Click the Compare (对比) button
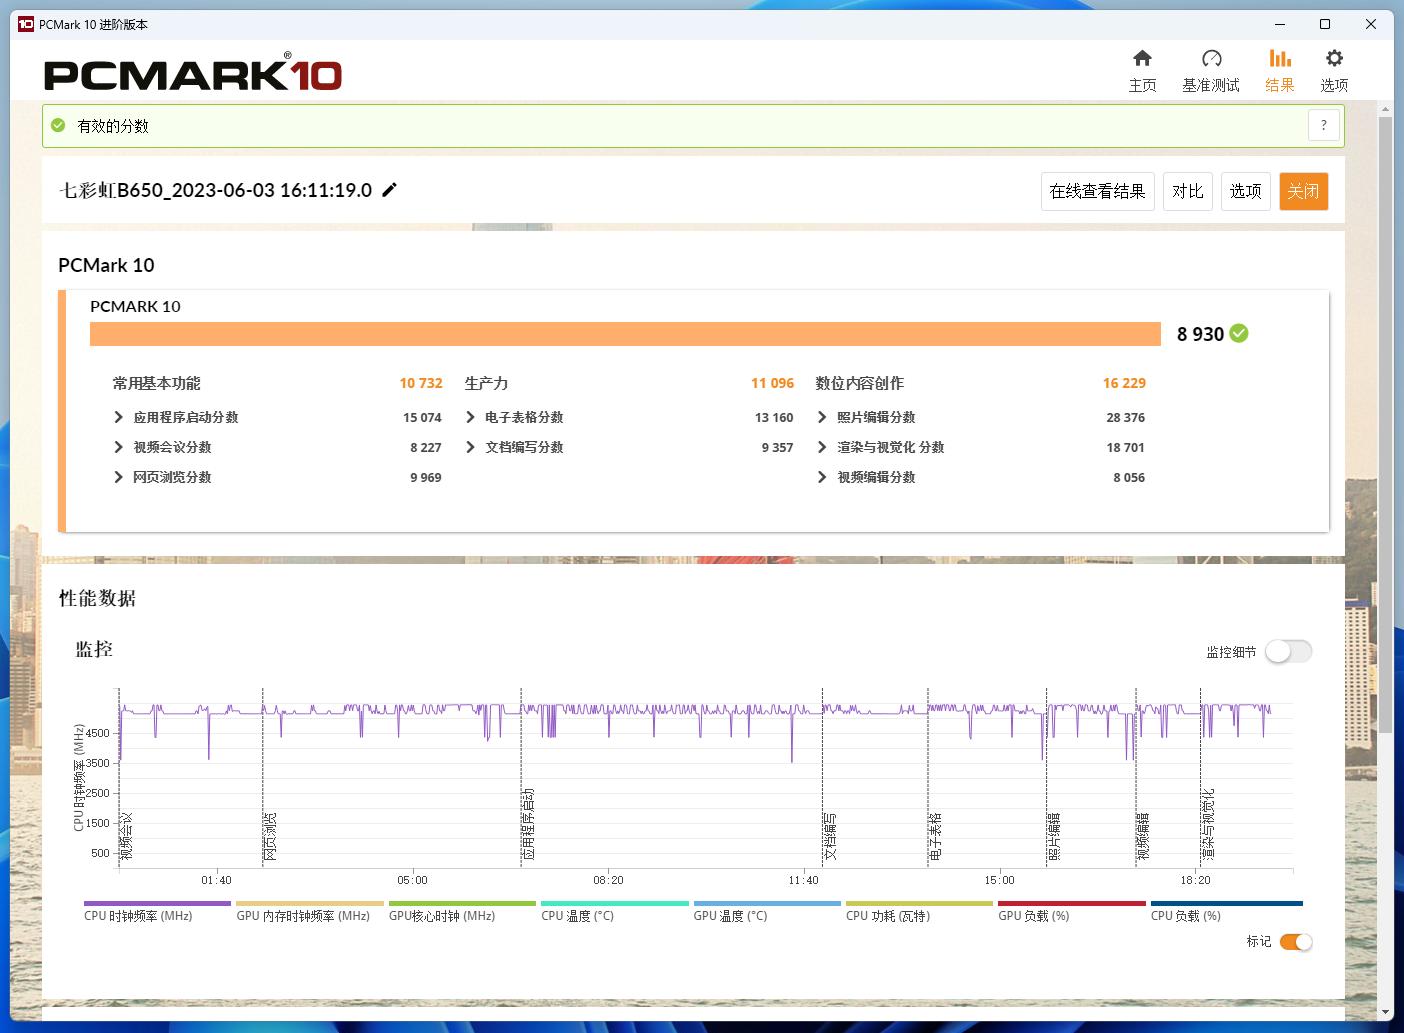The height and width of the screenshot is (1033, 1404). pos(1187,191)
